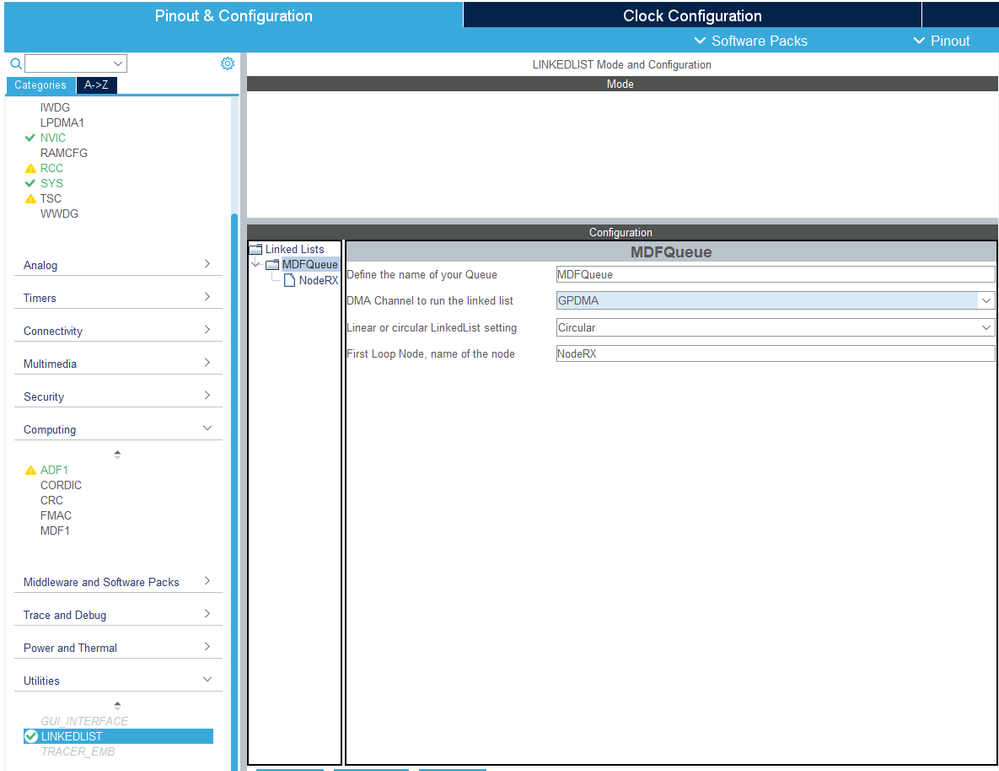Open the settings gear icon
The height and width of the screenshot is (771, 999).
coord(227,64)
